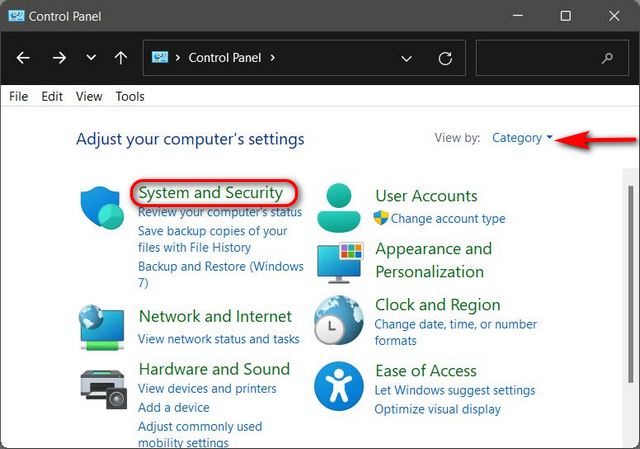The width and height of the screenshot is (640, 449).
Task: Click the User Accounts person icon
Action: click(x=340, y=208)
